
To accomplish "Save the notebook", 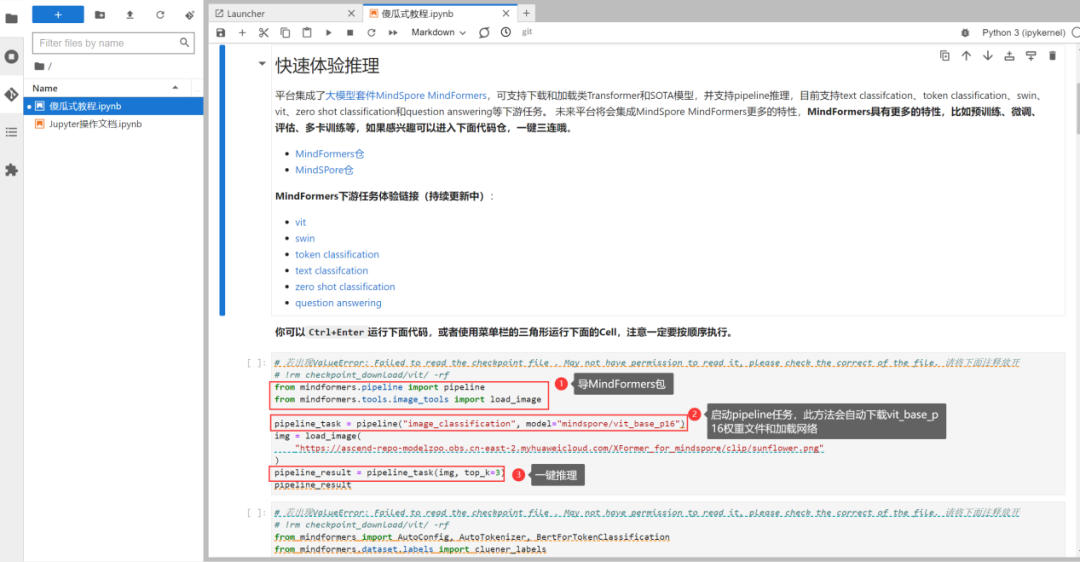I will (x=220, y=32).
